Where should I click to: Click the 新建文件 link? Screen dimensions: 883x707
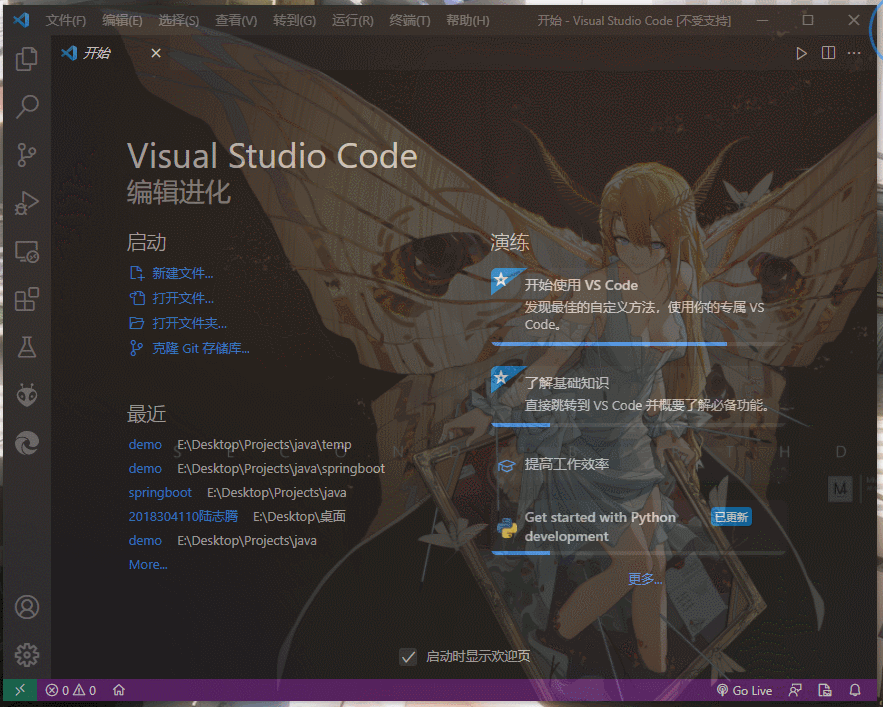[182, 273]
